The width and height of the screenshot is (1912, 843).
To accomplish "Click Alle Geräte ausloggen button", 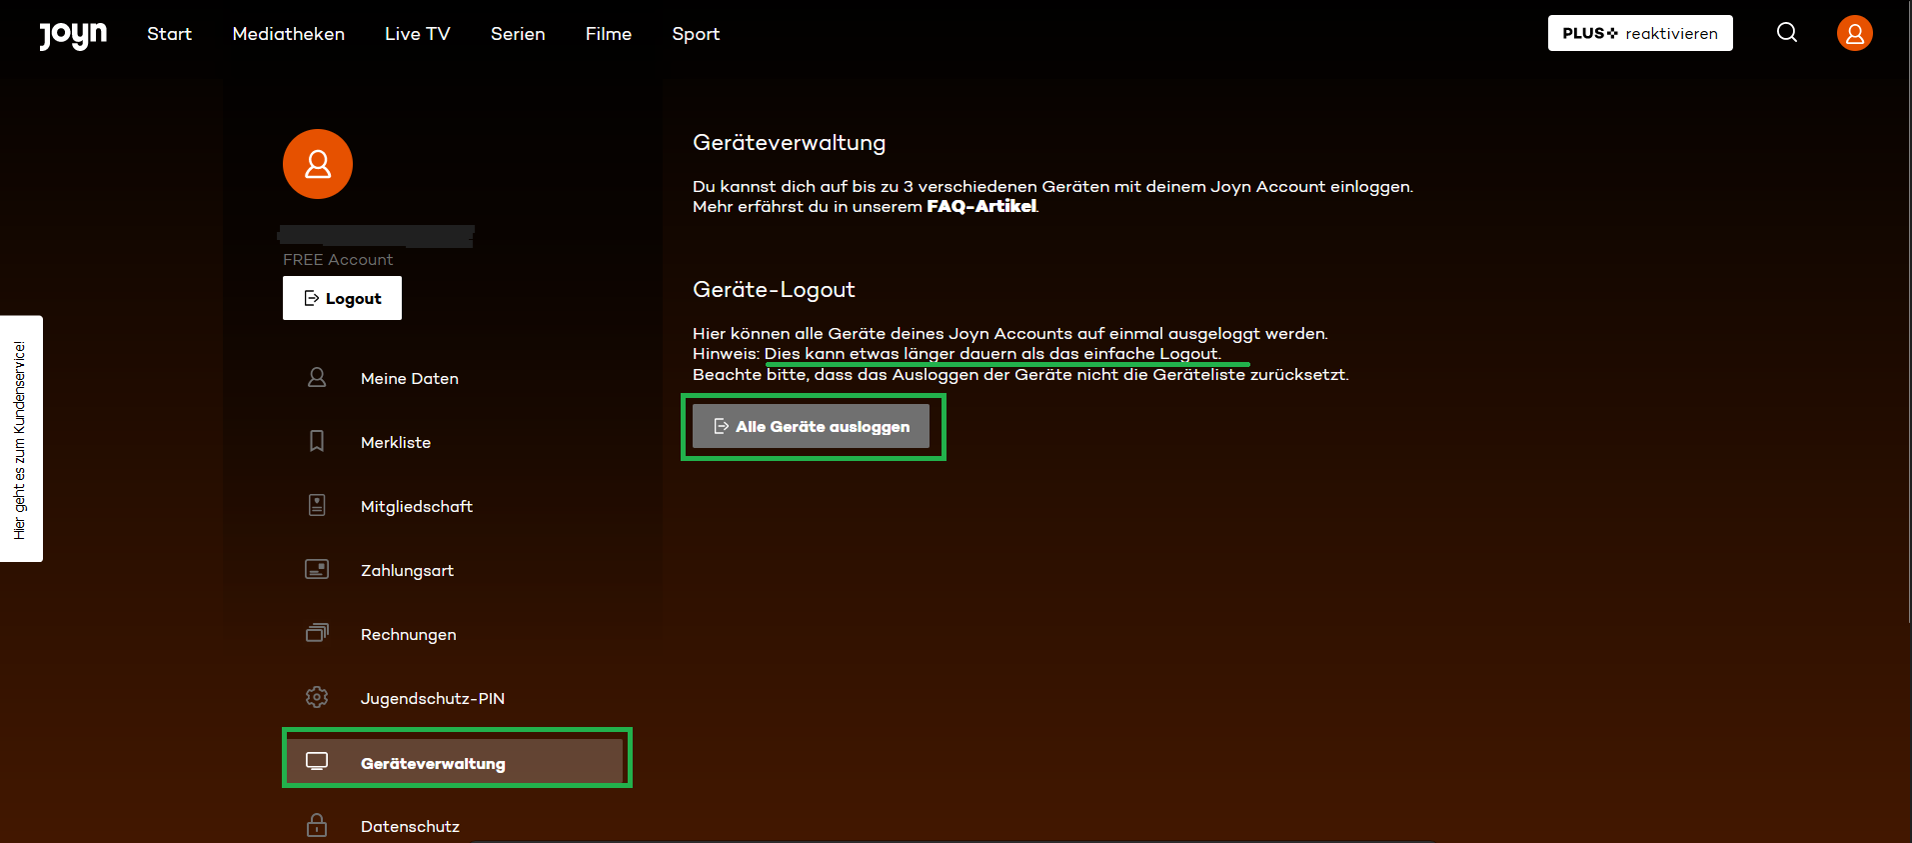I will [x=811, y=426].
